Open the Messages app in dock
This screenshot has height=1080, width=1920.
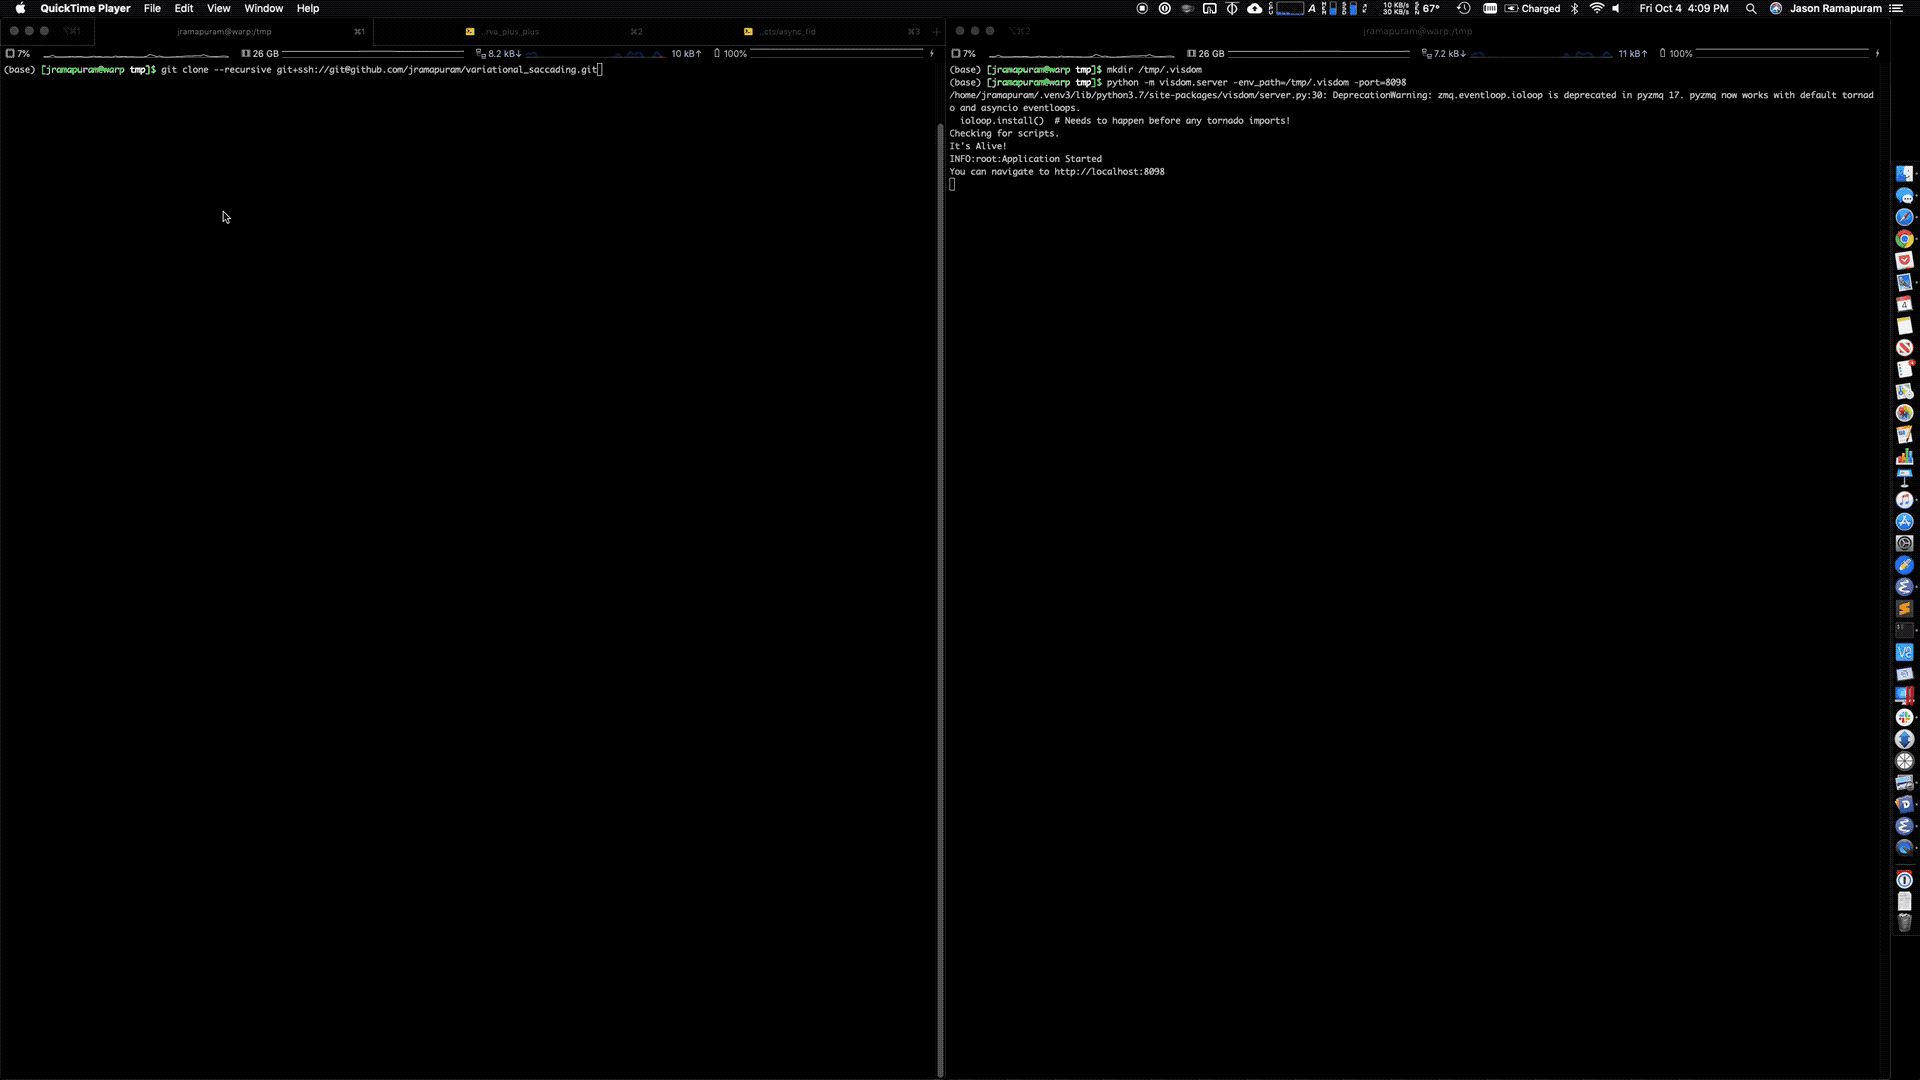pos(1904,196)
